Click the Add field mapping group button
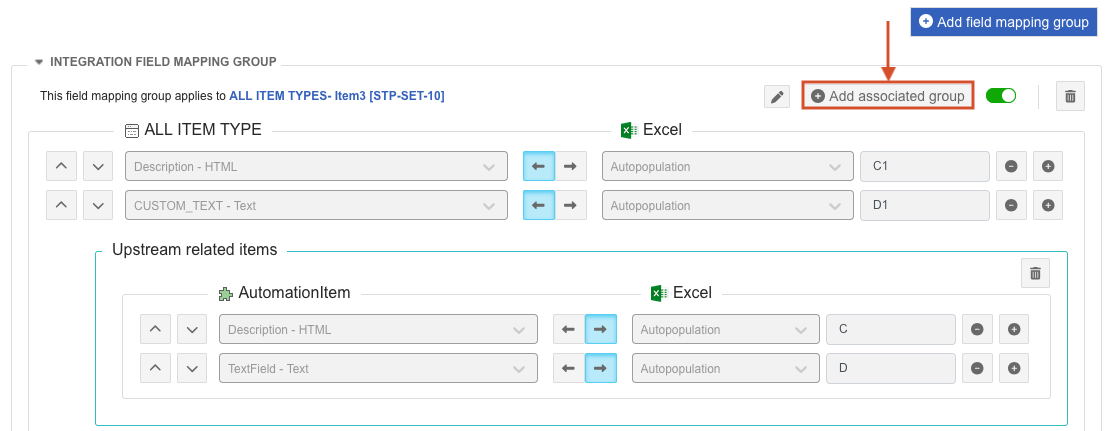Screen dimensions: 1111x431 [1003, 22]
